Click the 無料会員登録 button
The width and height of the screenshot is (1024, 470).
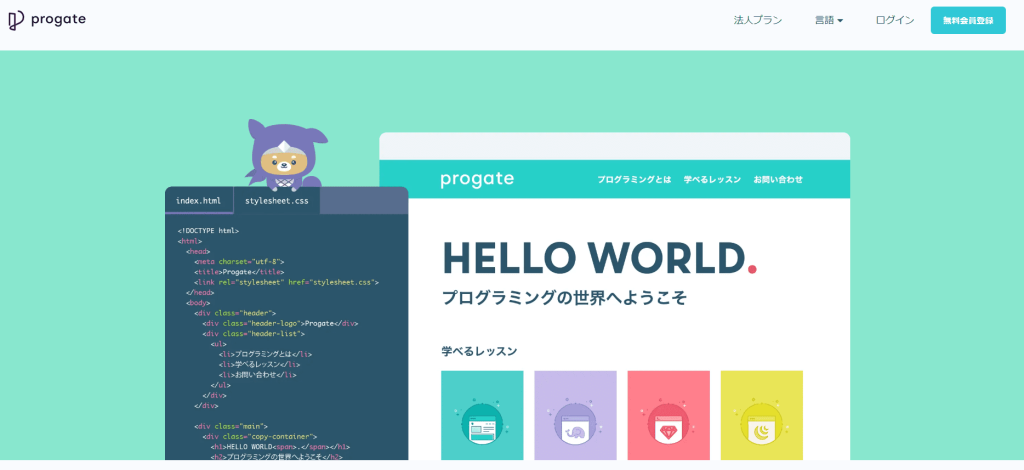click(x=968, y=20)
